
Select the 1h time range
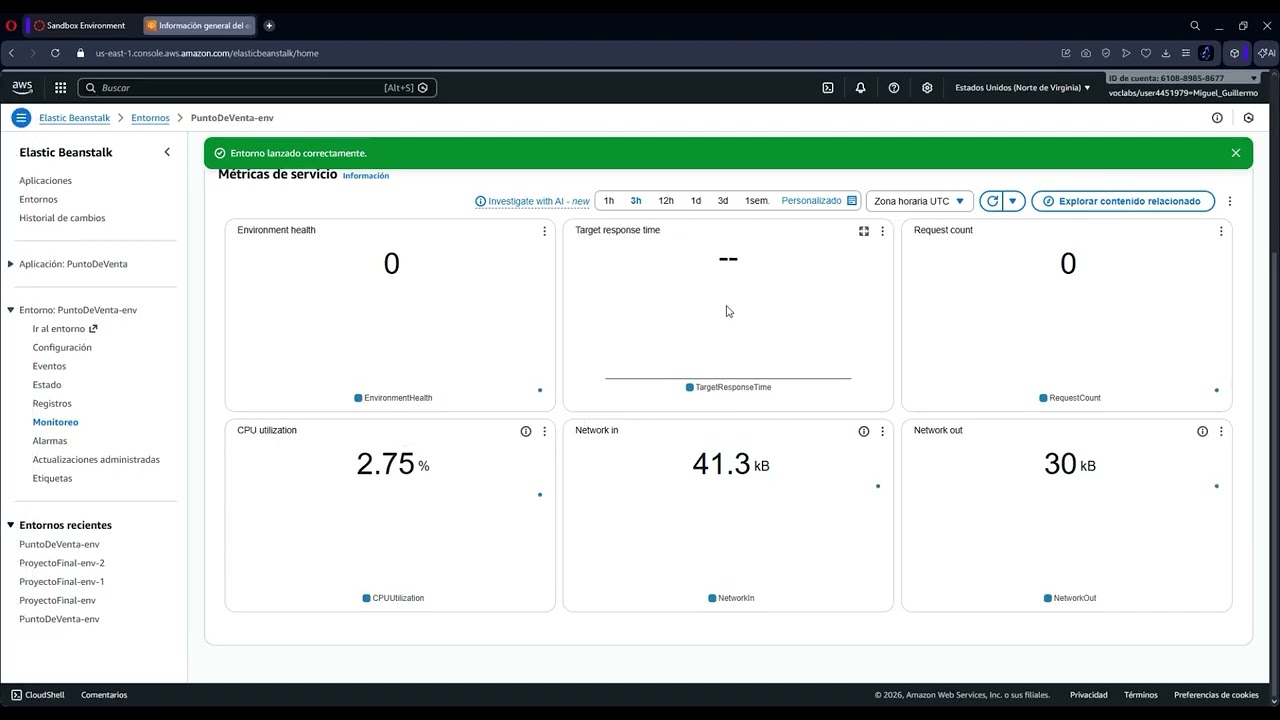(x=609, y=201)
